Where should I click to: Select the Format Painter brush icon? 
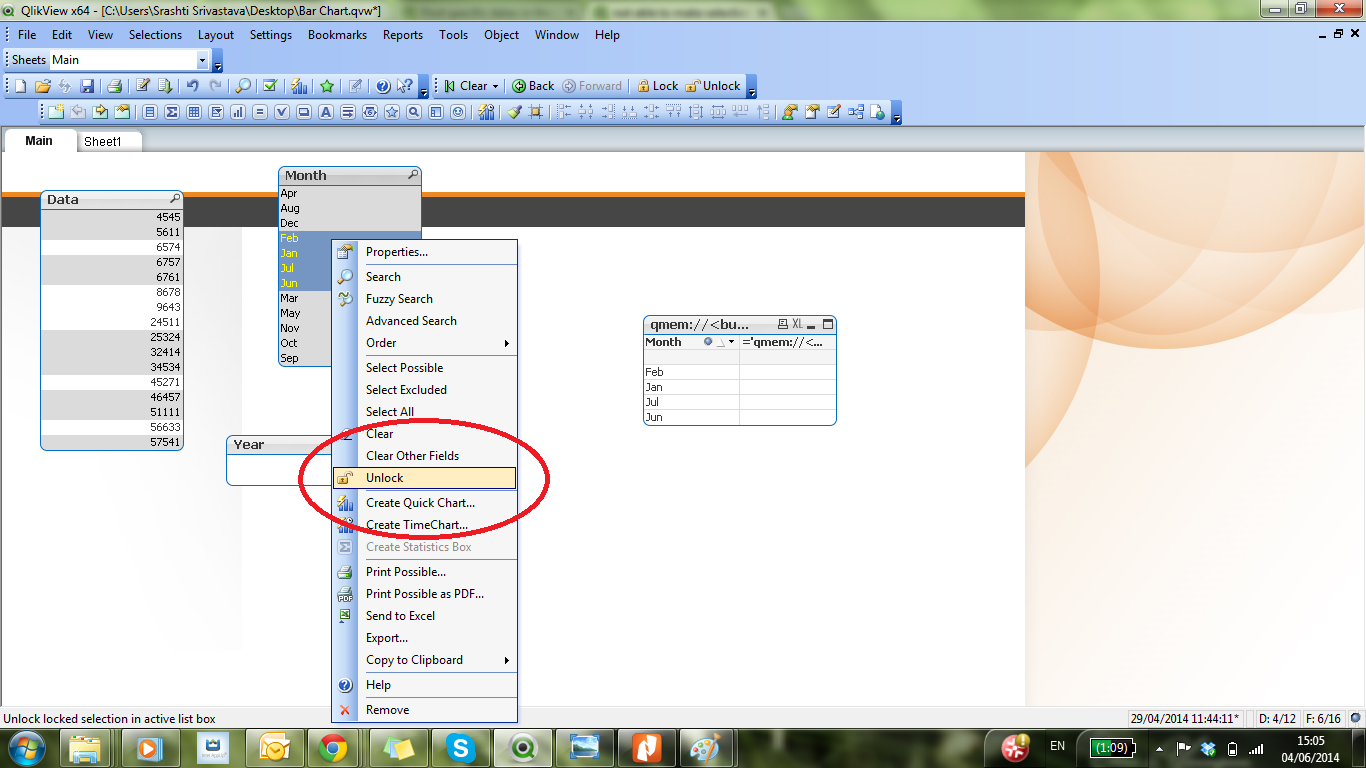tap(514, 112)
